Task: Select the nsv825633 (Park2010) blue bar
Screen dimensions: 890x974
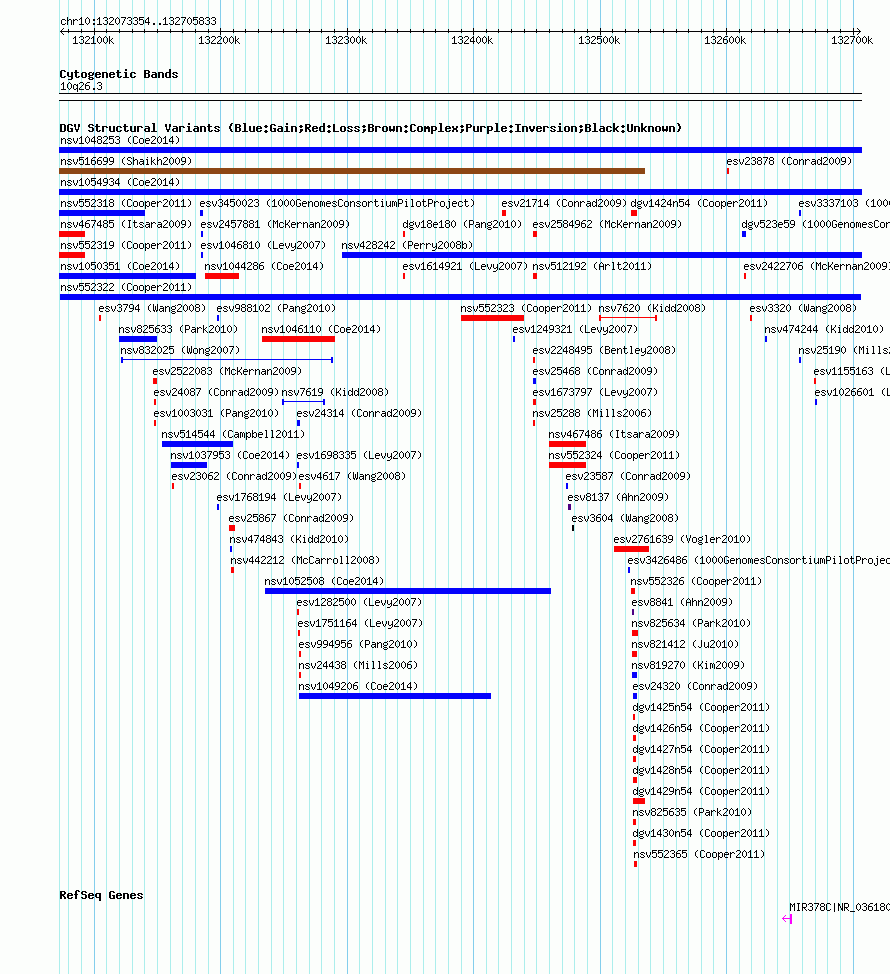Action: (x=138, y=339)
